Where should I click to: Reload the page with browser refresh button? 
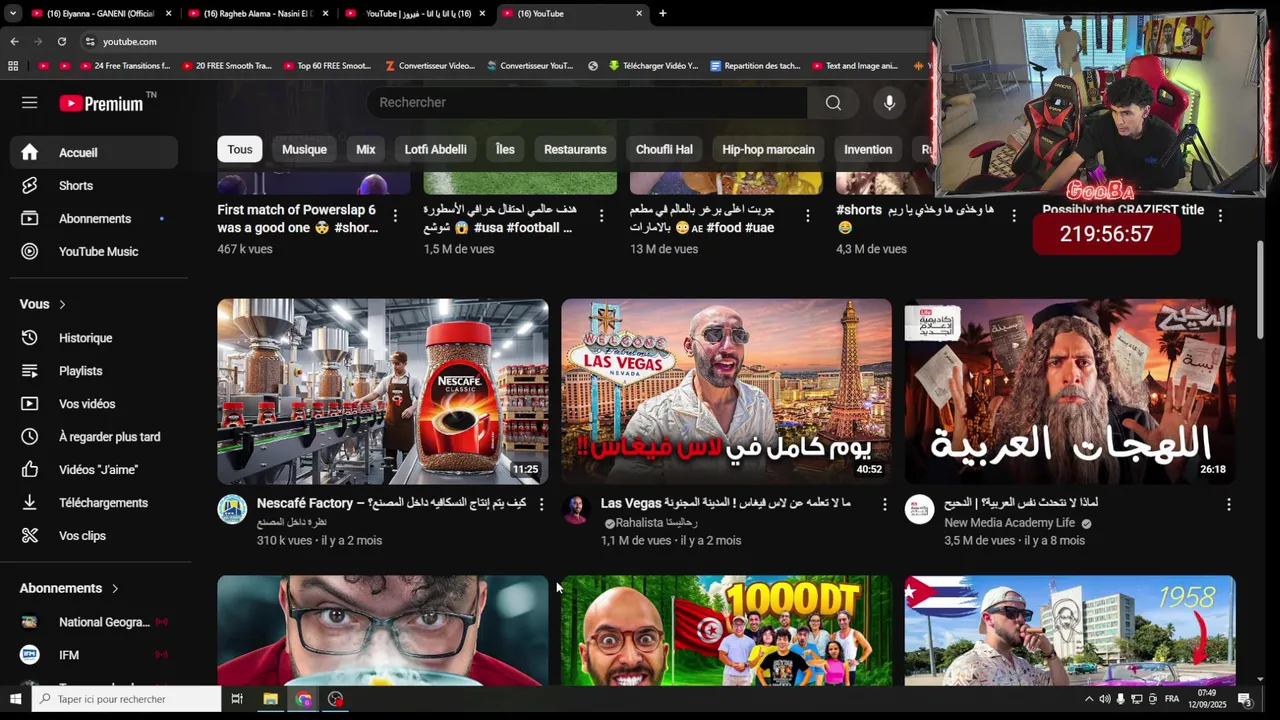(x=61, y=41)
